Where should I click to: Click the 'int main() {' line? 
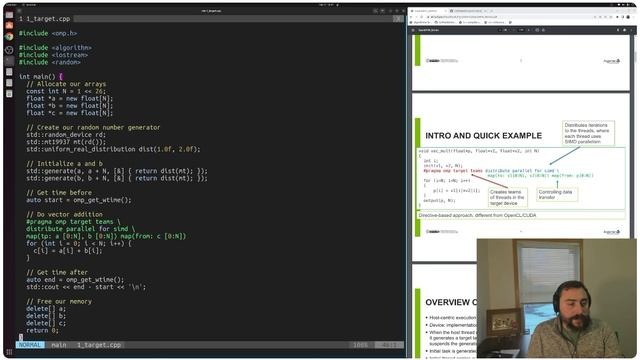click(41, 76)
